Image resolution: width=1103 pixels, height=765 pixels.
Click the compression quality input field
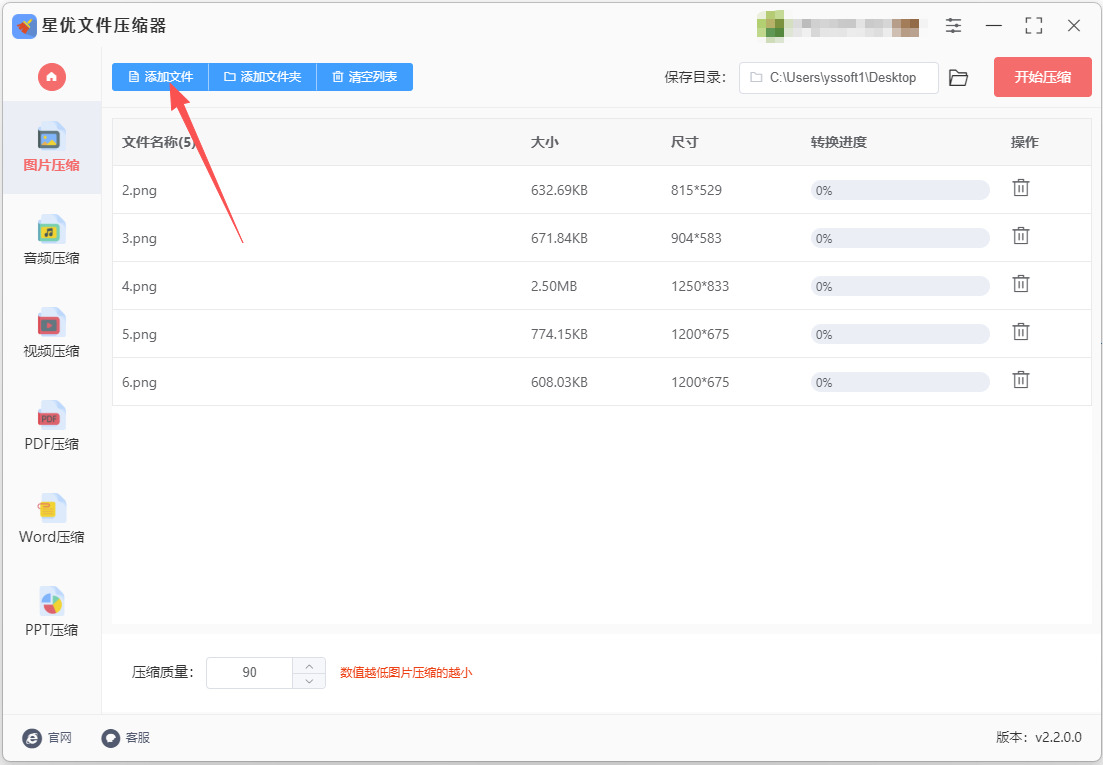[x=250, y=673]
